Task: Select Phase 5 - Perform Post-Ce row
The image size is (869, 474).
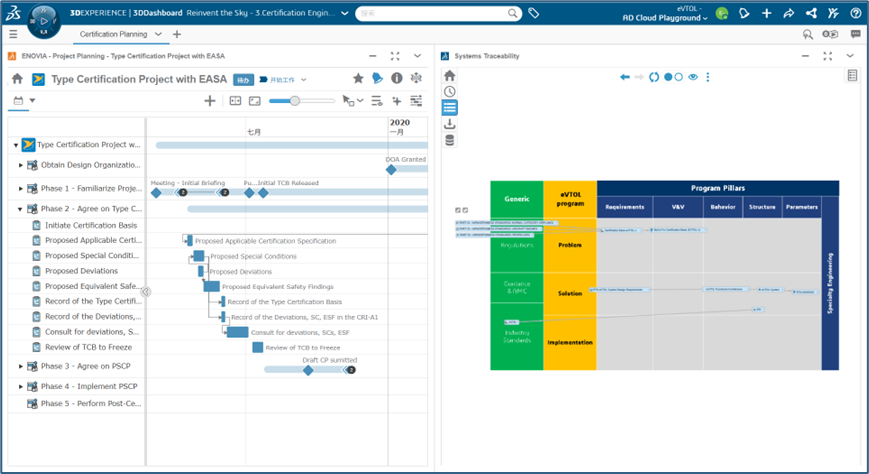Action: 91,404
